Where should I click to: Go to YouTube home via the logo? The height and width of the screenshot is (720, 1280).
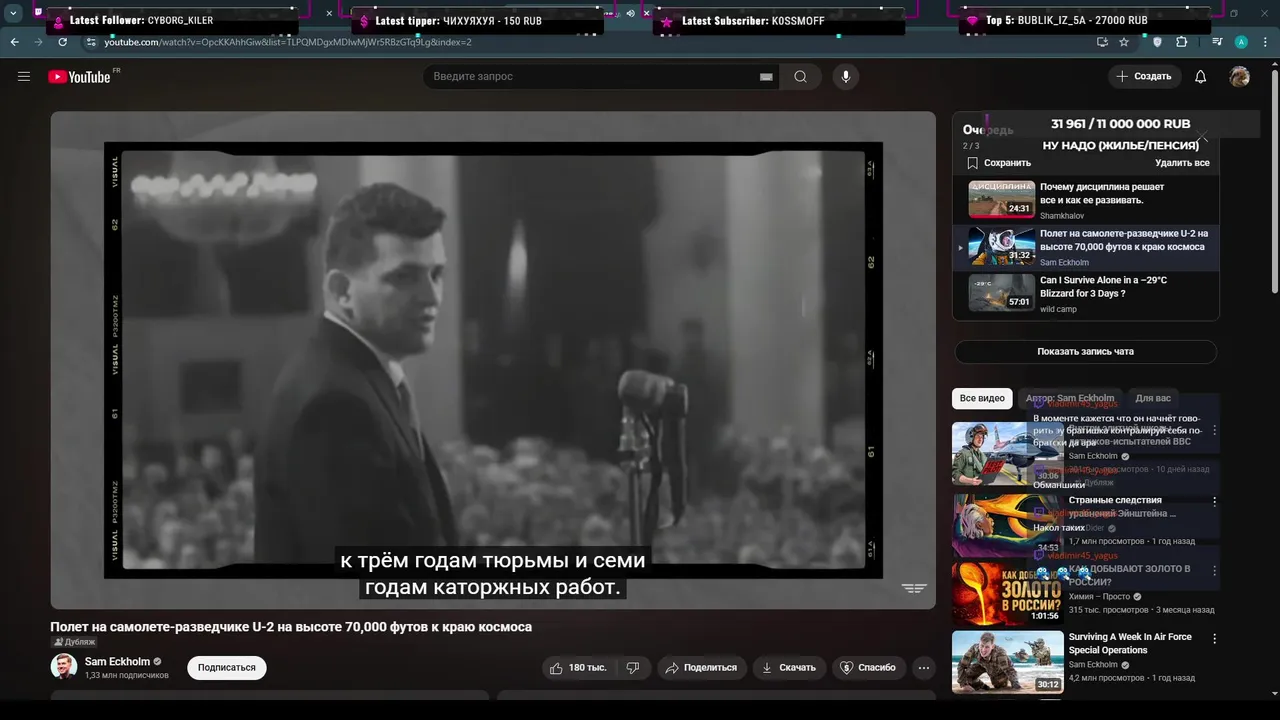pos(79,77)
